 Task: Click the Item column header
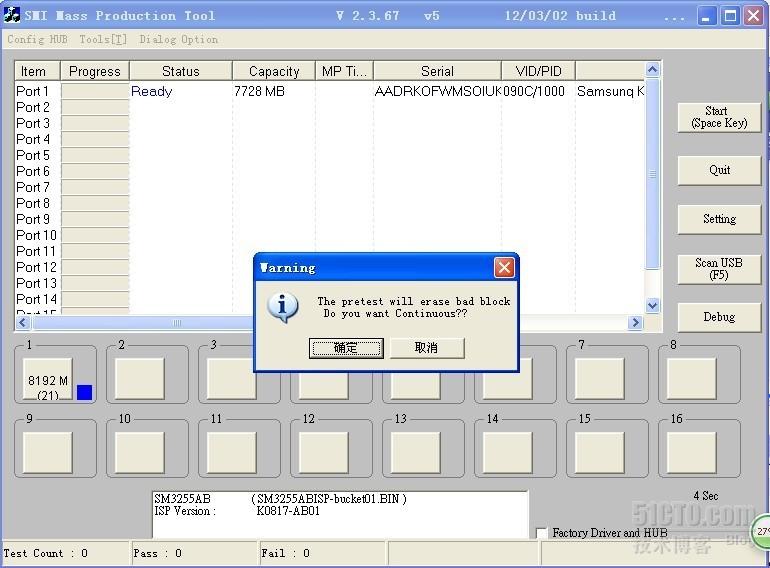pos(37,71)
